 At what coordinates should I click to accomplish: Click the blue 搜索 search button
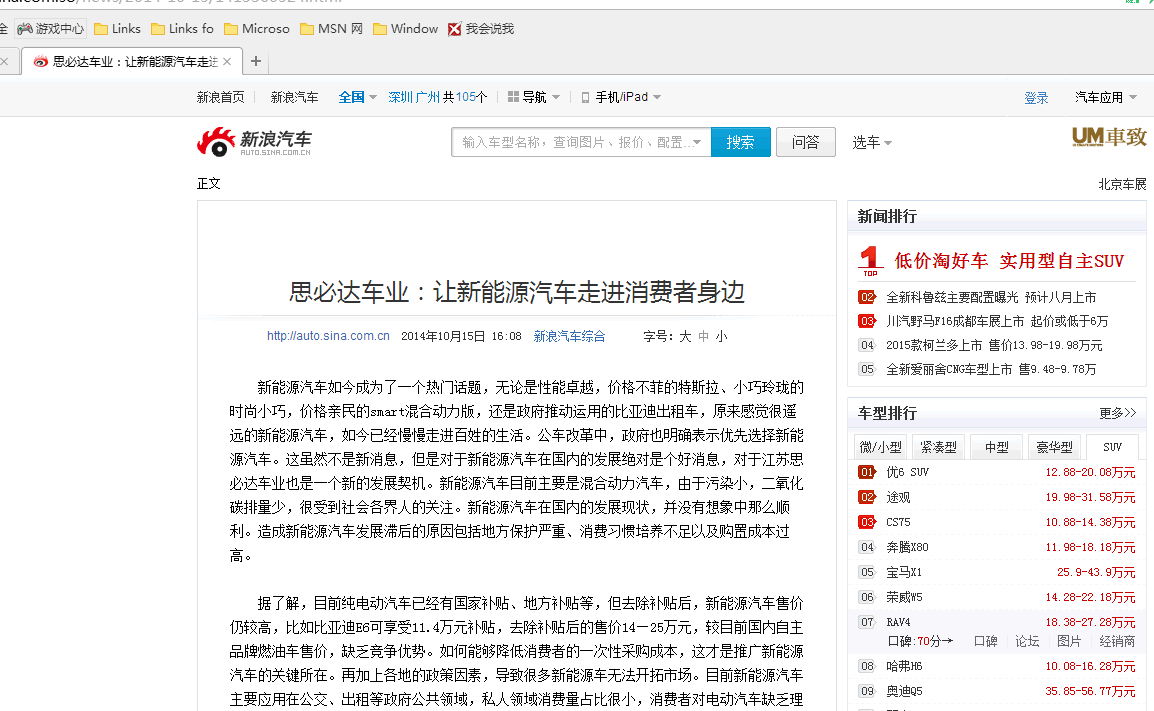coord(740,141)
